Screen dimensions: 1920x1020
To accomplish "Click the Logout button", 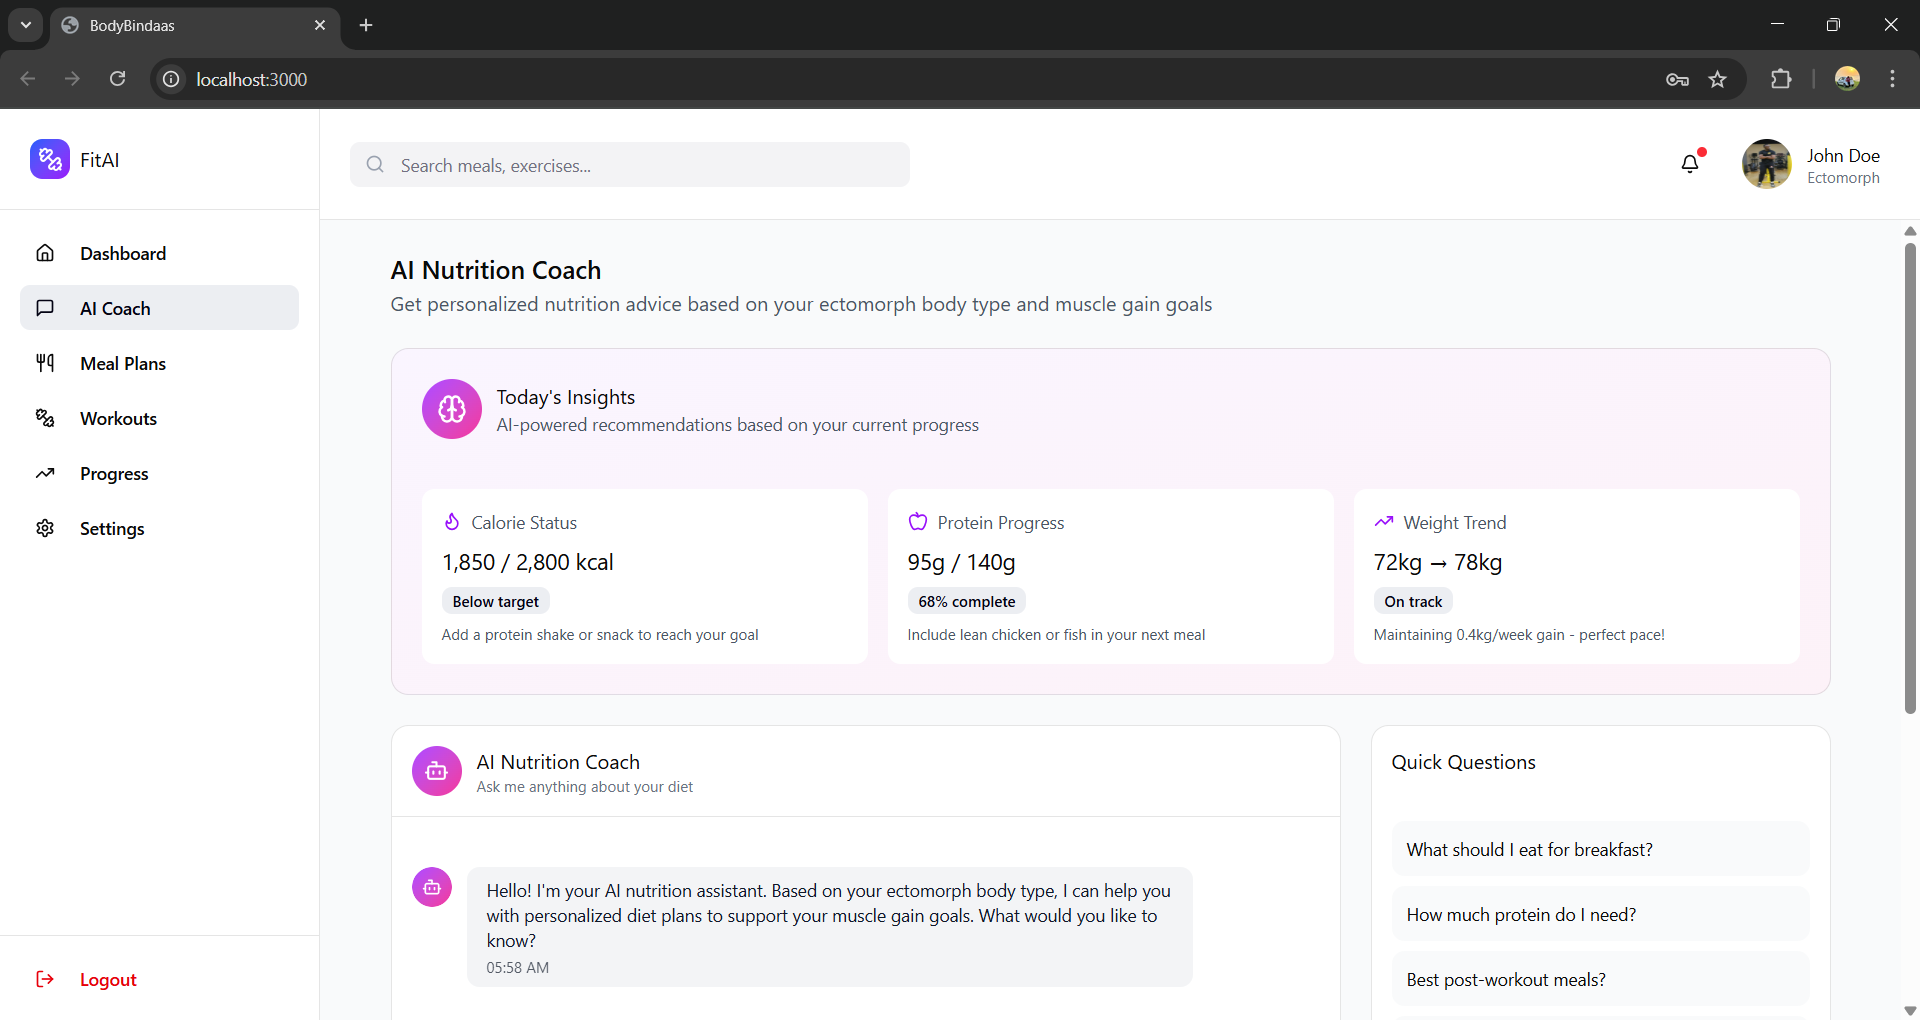I will 107,980.
